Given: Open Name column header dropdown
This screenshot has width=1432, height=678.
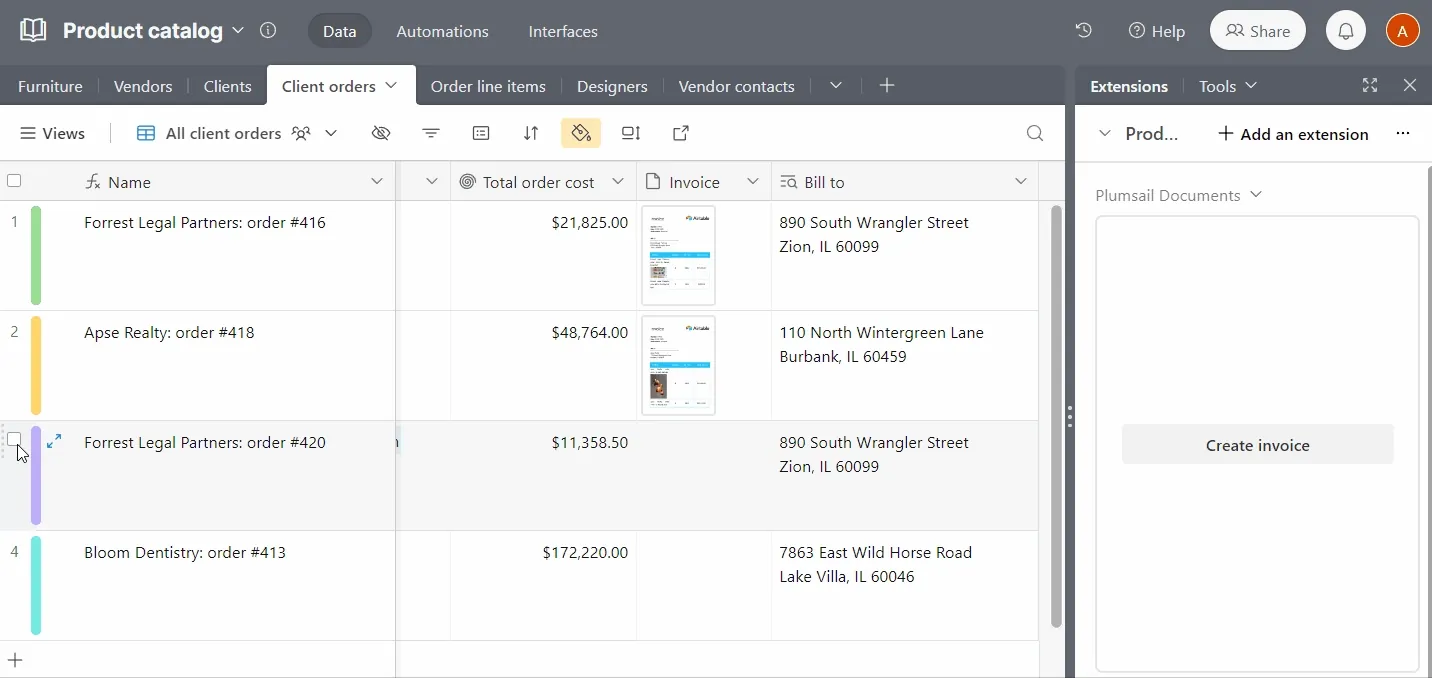Looking at the screenshot, I should 377,182.
